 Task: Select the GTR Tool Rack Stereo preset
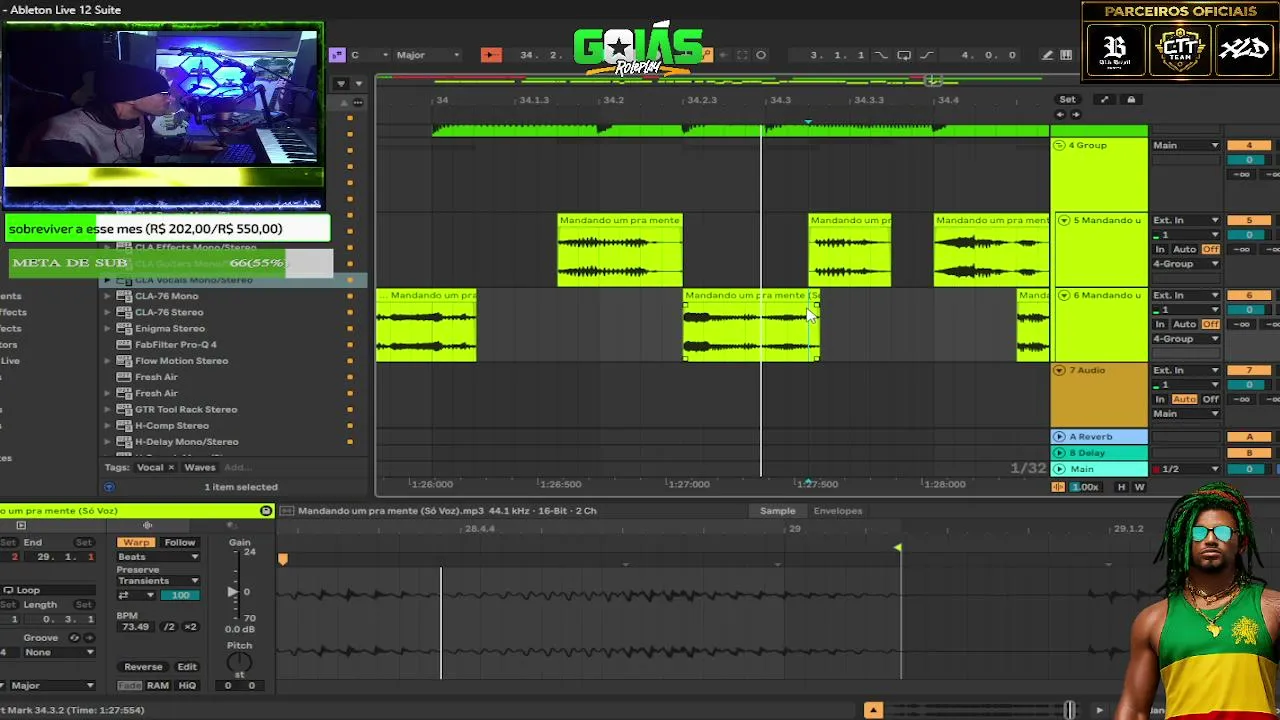point(186,409)
